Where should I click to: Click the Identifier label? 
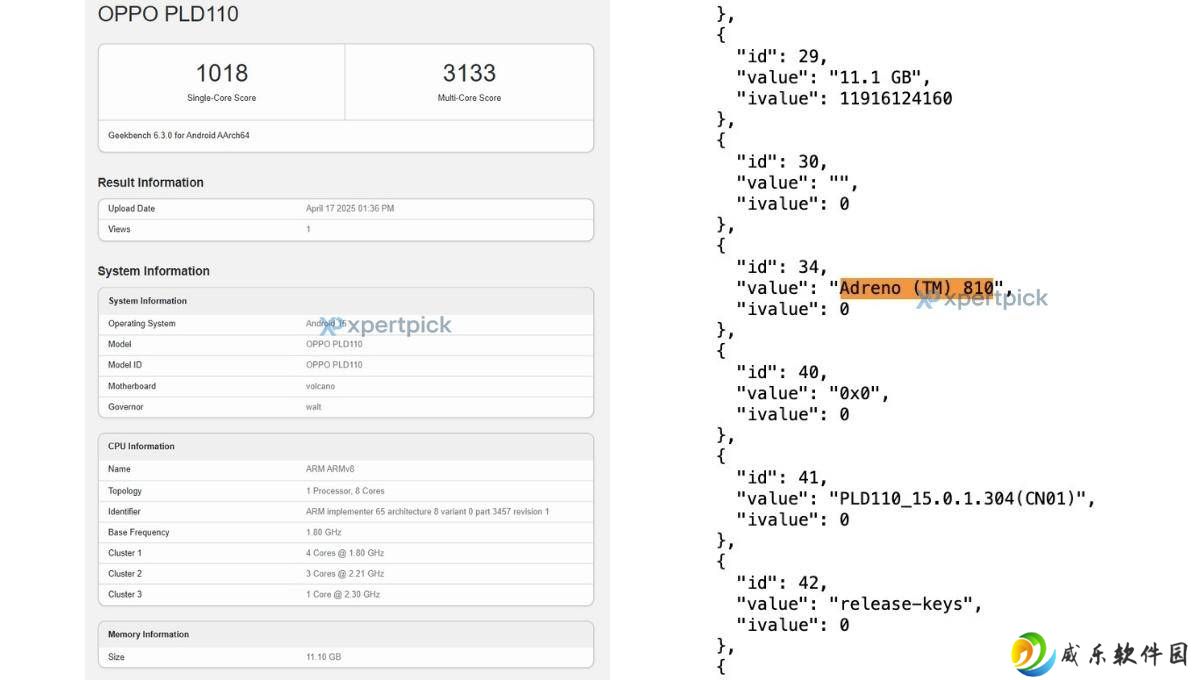124,511
